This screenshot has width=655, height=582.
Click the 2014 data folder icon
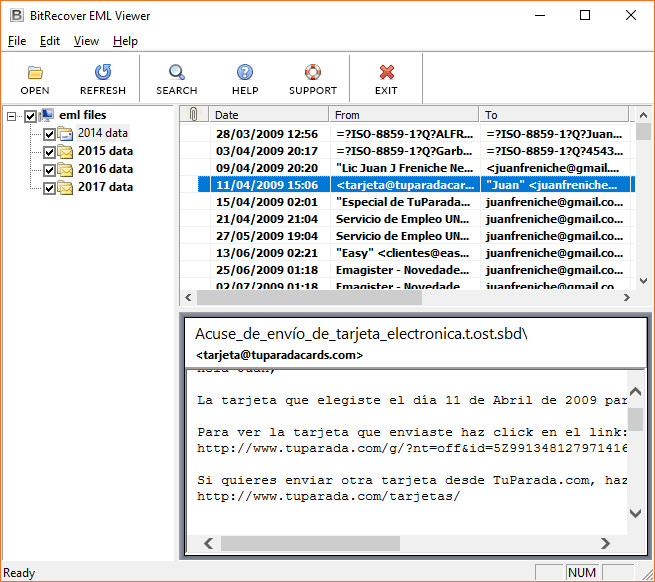[x=65, y=134]
